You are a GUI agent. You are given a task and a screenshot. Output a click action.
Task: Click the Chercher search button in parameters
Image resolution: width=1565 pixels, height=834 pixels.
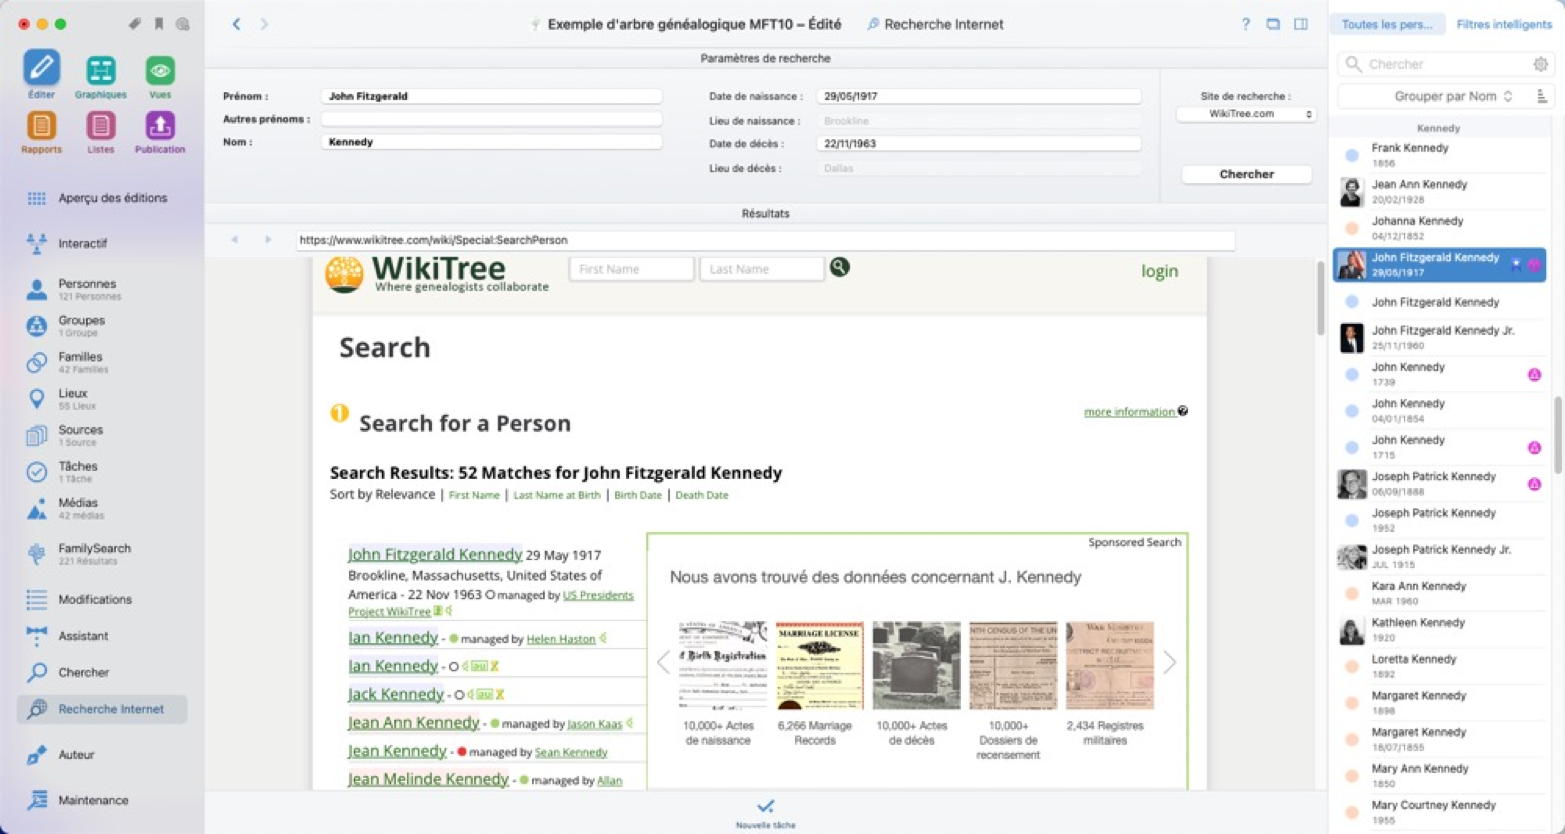point(1246,174)
